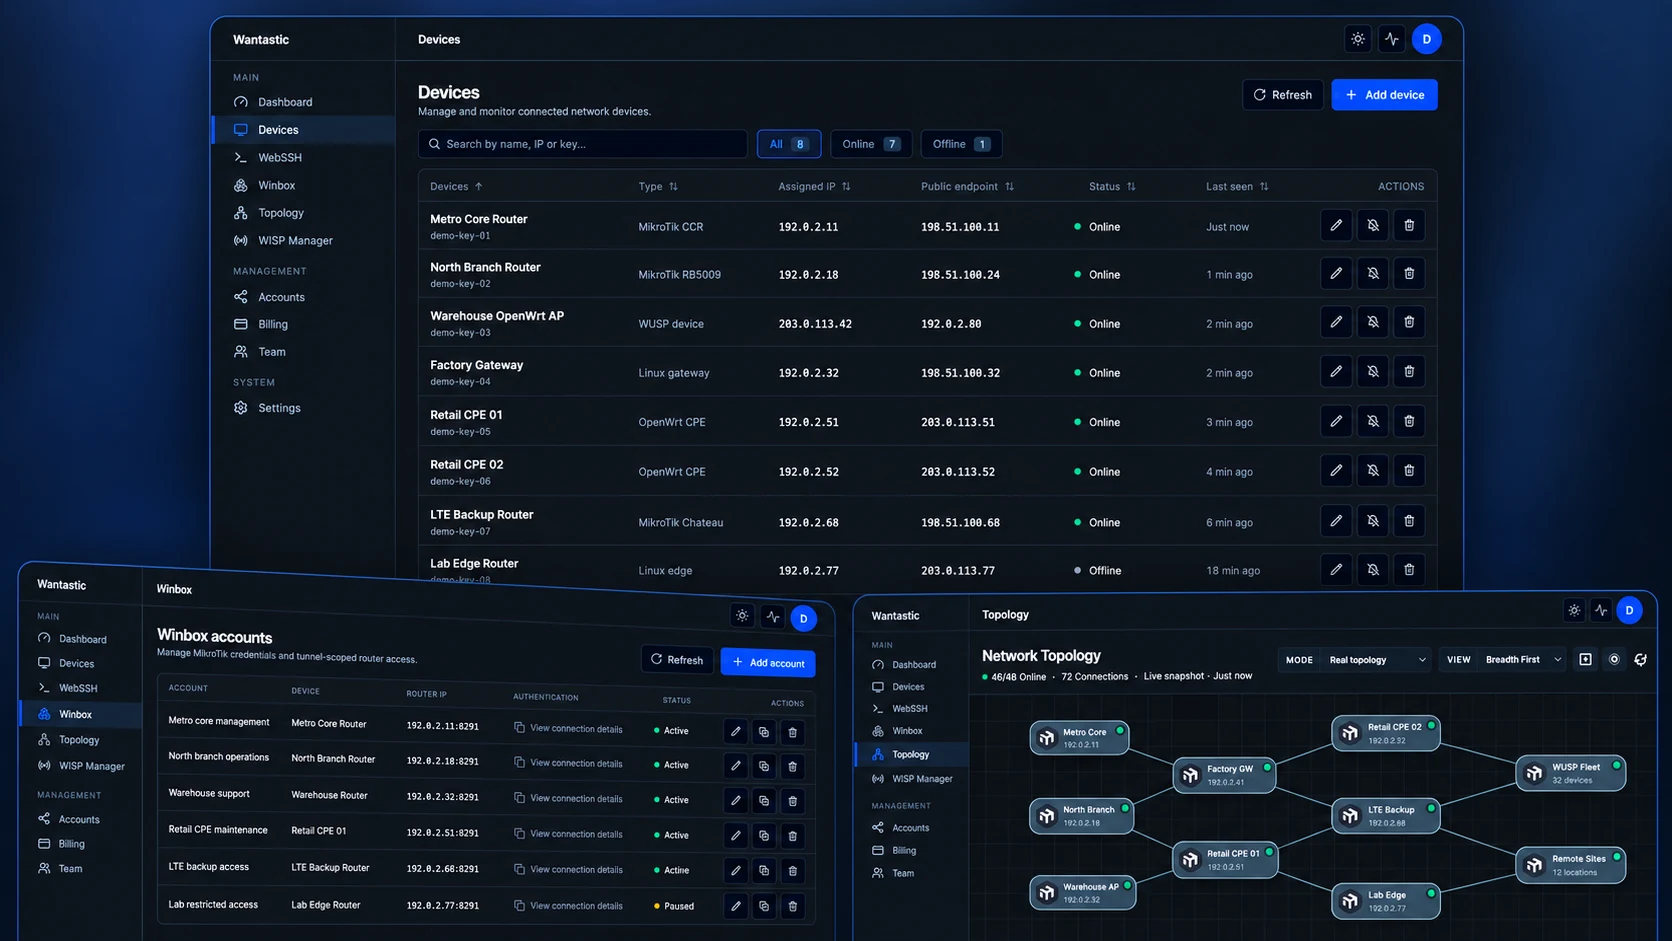Sort devices by Status column
This screenshot has height=941, width=1672.
[1112, 187]
